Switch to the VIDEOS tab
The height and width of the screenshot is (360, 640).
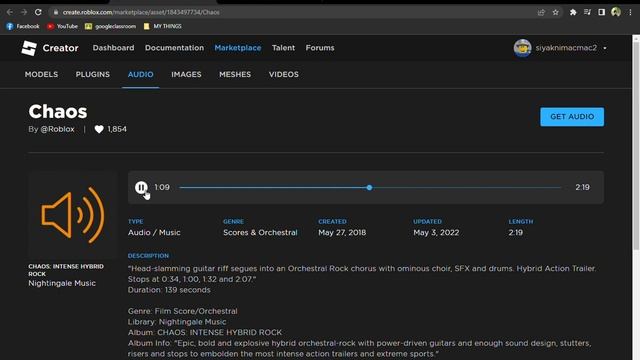284,74
